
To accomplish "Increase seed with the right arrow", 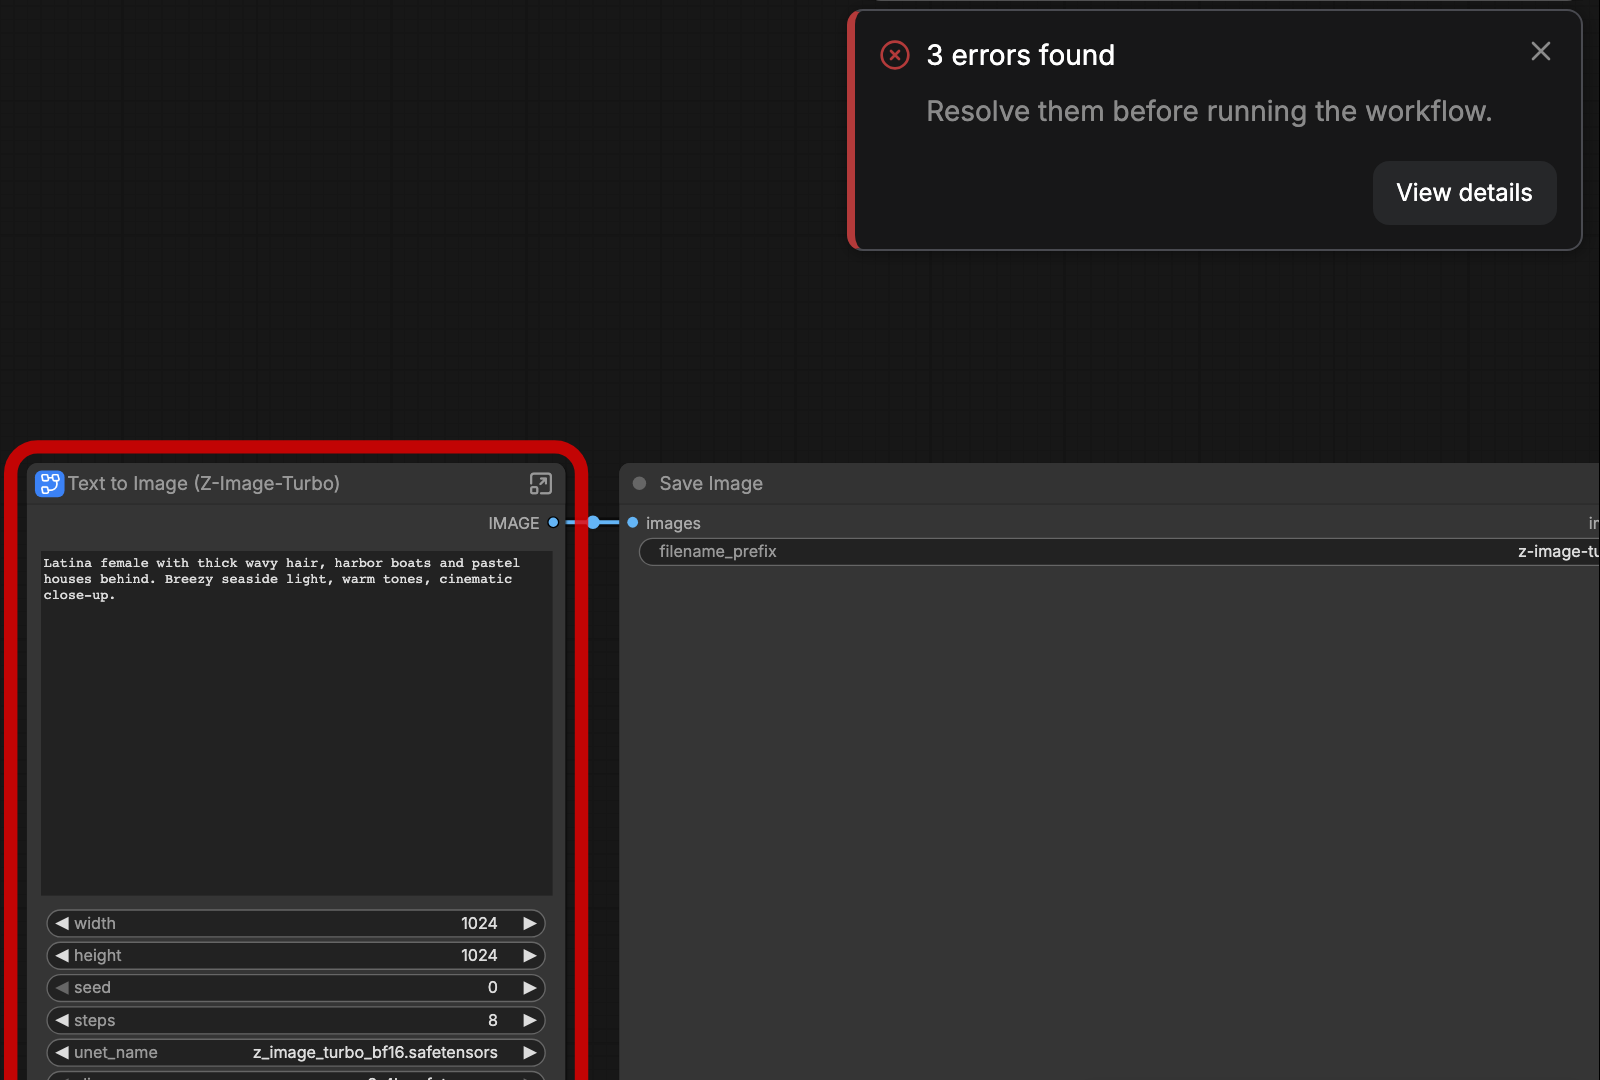I will tap(530, 988).
